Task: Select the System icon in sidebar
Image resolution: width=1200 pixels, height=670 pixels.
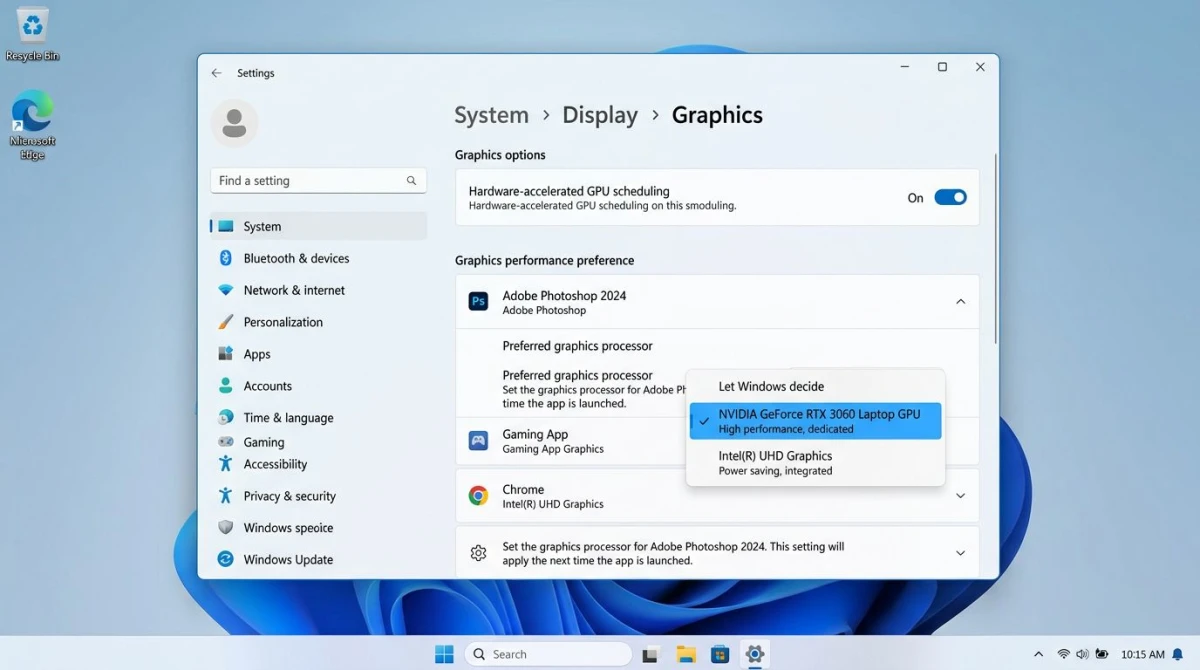Action: [x=226, y=226]
